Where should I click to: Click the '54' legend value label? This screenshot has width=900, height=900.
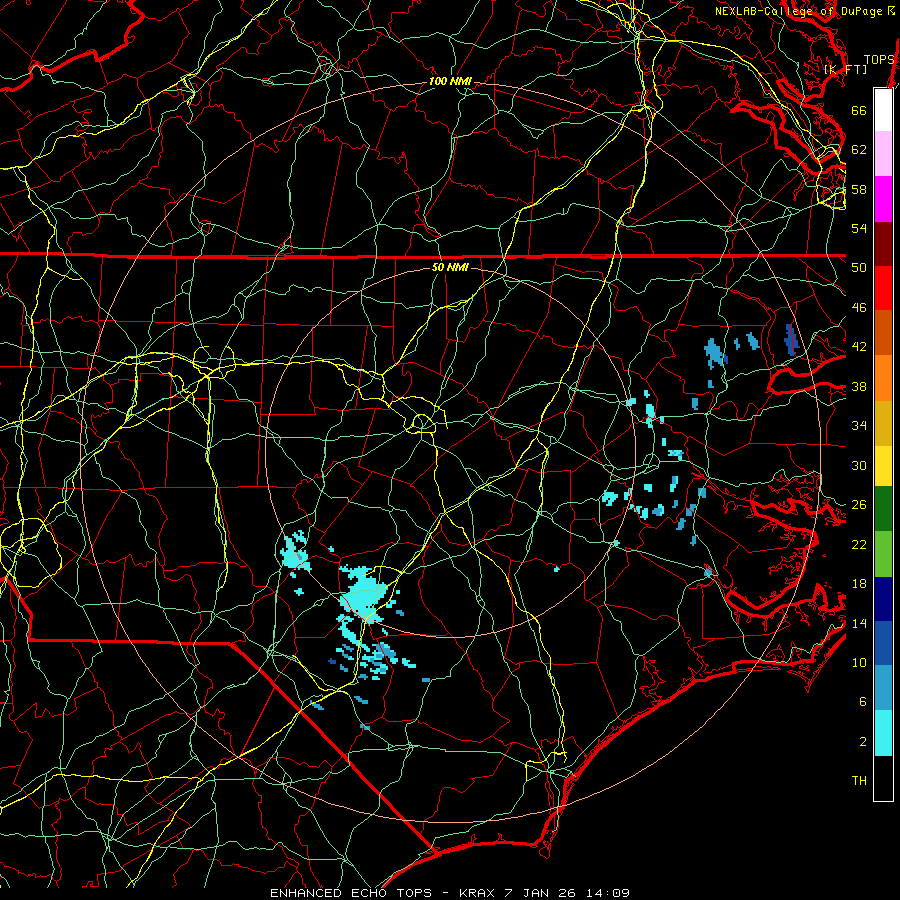pyautogui.click(x=859, y=228)
